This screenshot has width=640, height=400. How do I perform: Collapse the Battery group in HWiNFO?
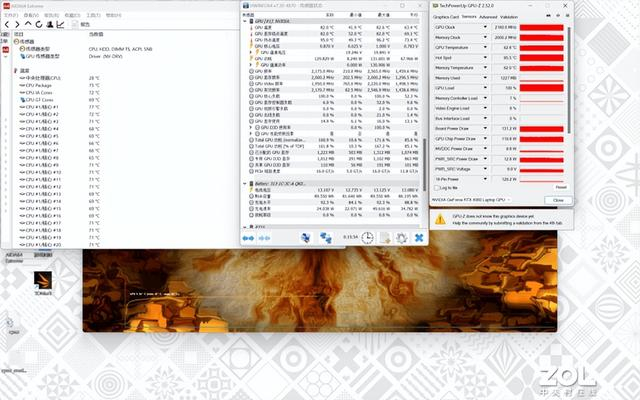click(245, 184)
